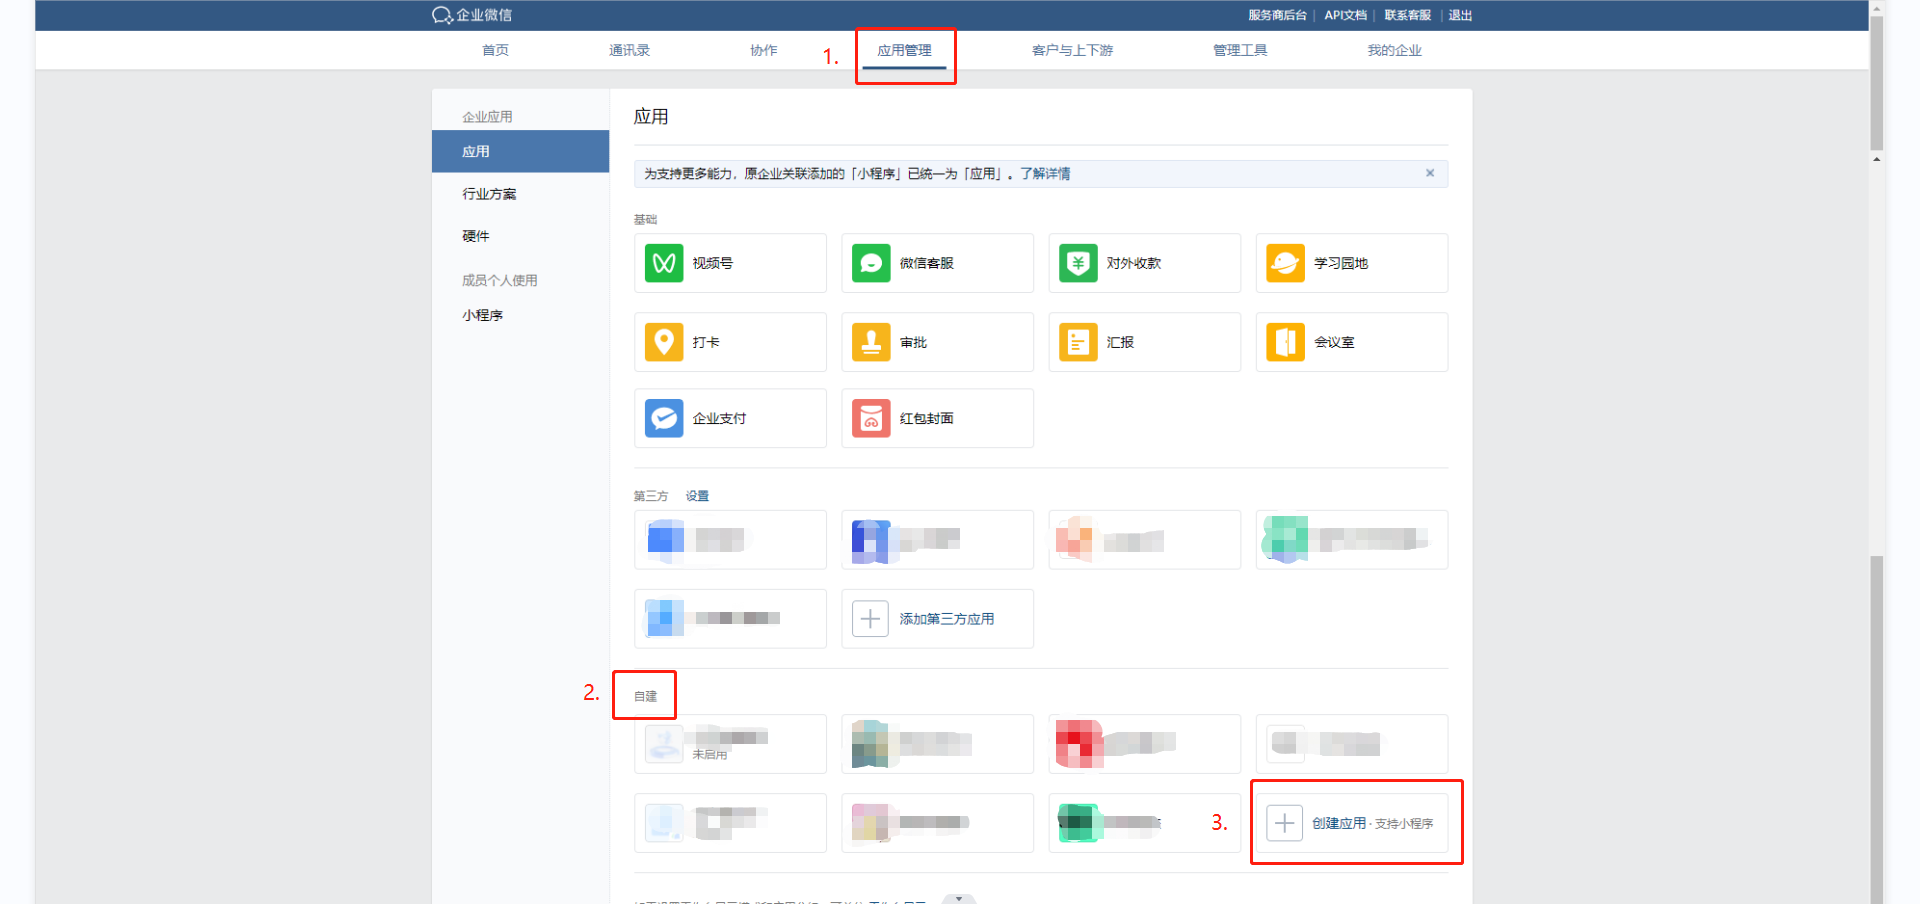The height and width of the screenshot is (904, 1920).
Task: Open the 微信客服 app icon
Action: point(871,263)
